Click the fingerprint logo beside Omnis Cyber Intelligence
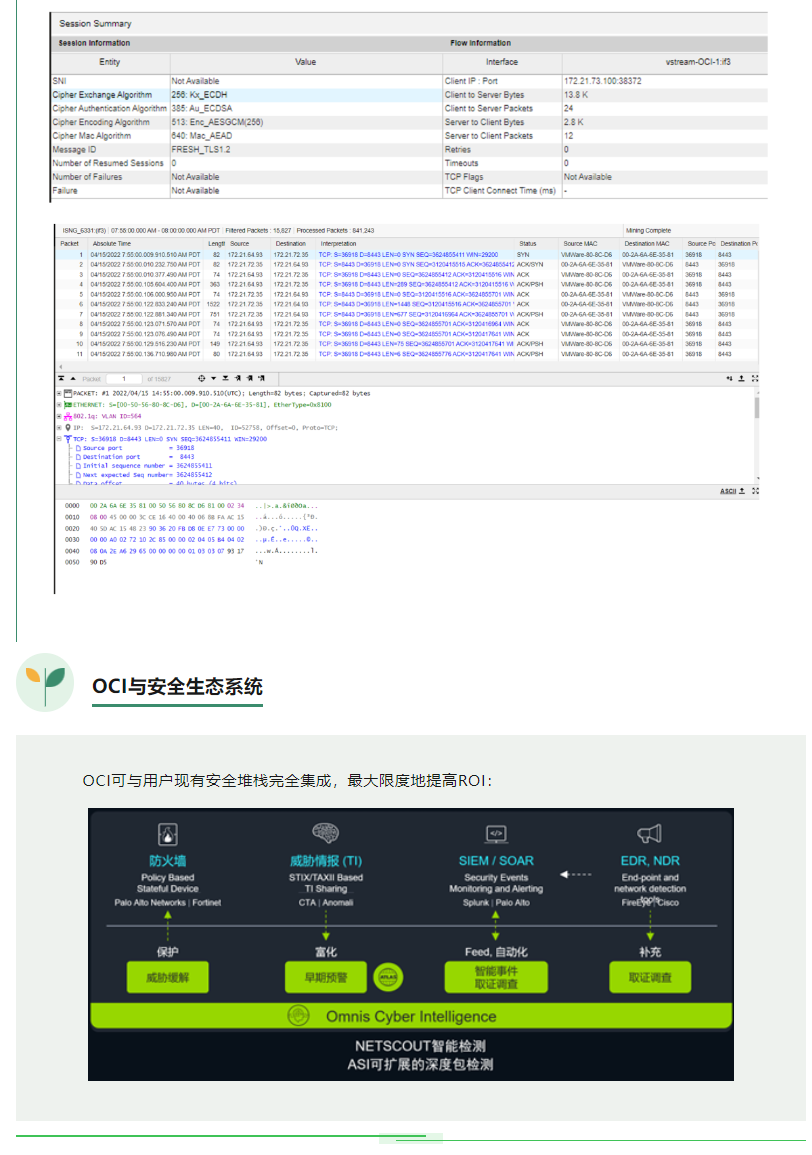 (x=298, y=1016)
